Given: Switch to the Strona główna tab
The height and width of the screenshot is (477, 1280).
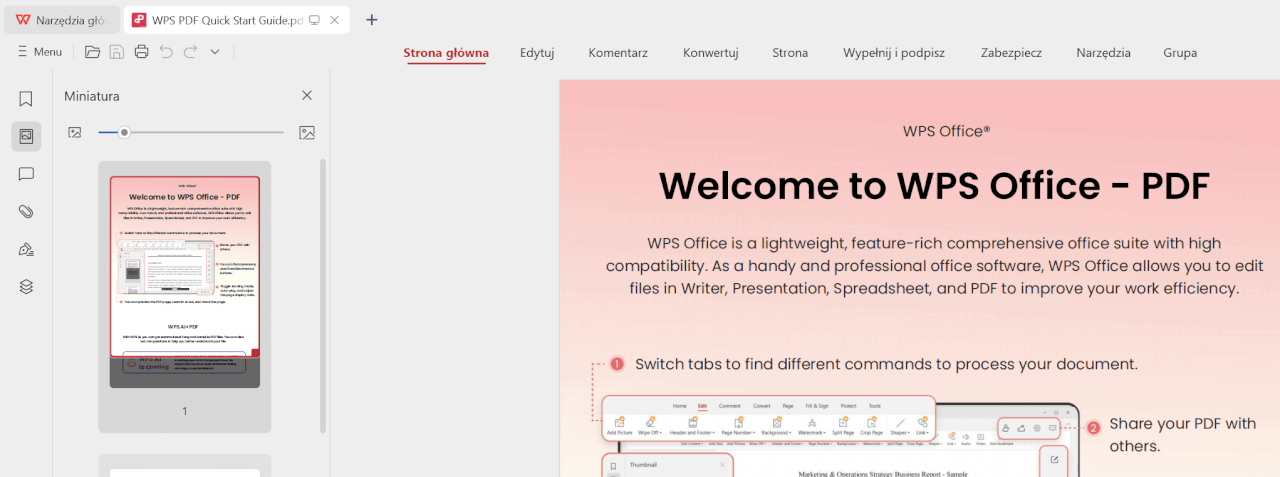Looking at the screenshot, I should tap(446, 53).
